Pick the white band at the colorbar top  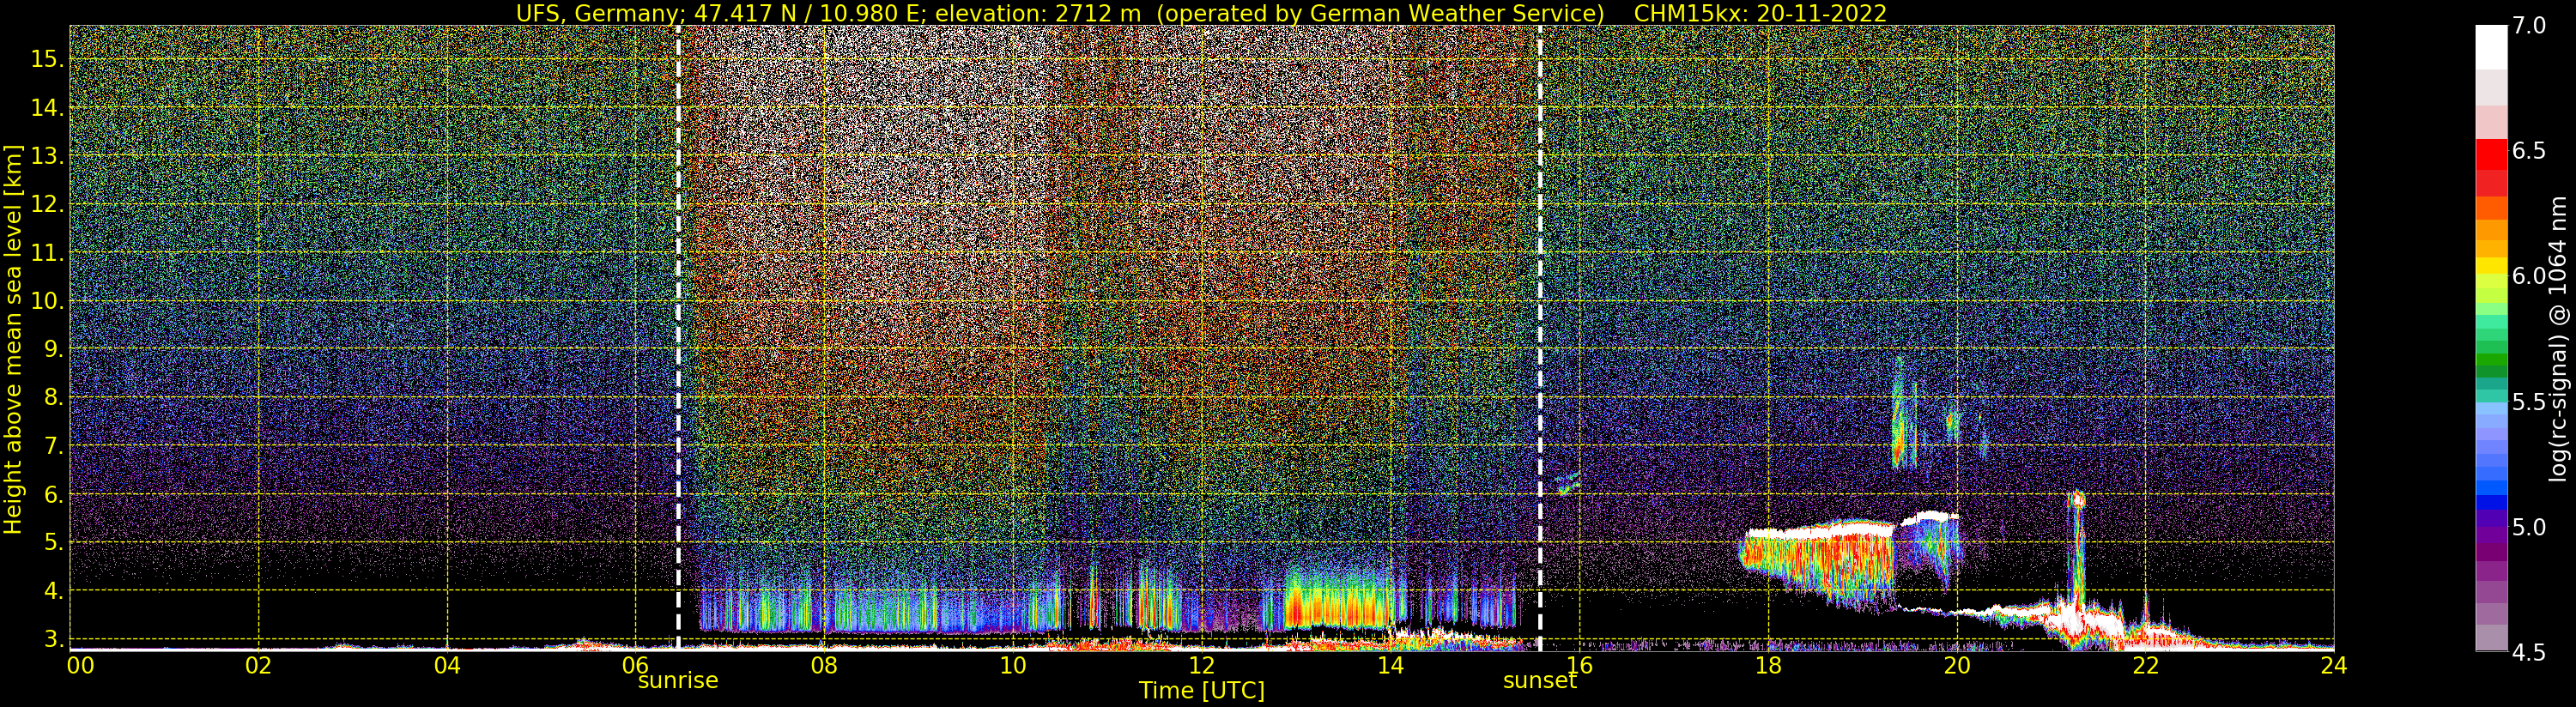coord(2491,47)
